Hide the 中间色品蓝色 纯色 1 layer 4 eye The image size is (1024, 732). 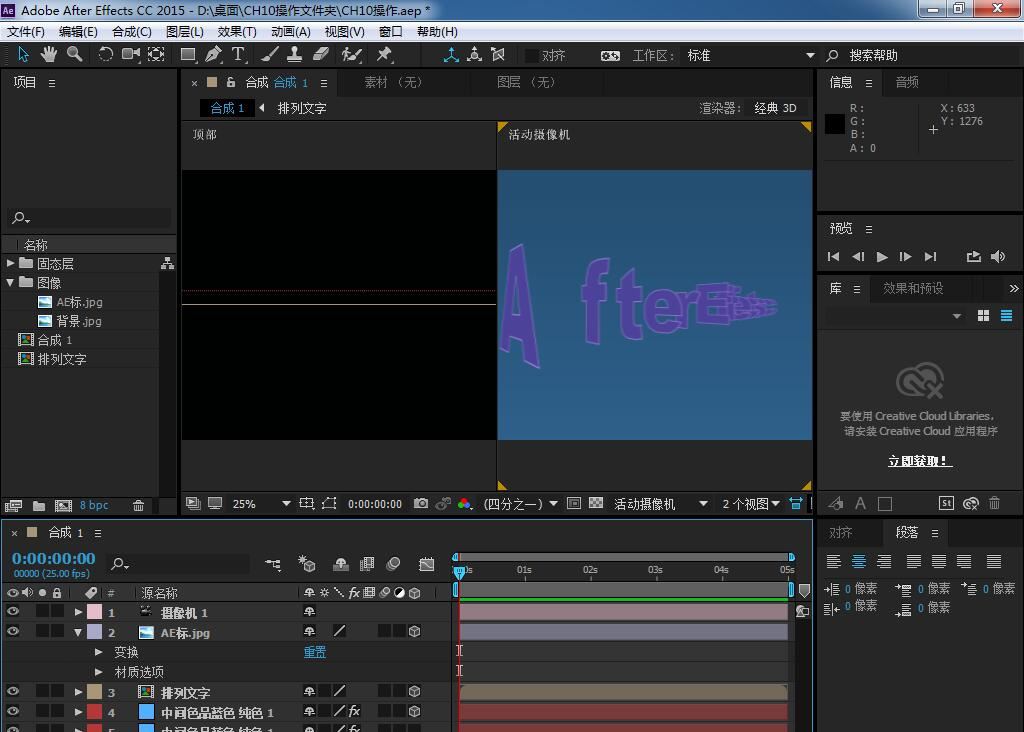[x=12, y=711]
